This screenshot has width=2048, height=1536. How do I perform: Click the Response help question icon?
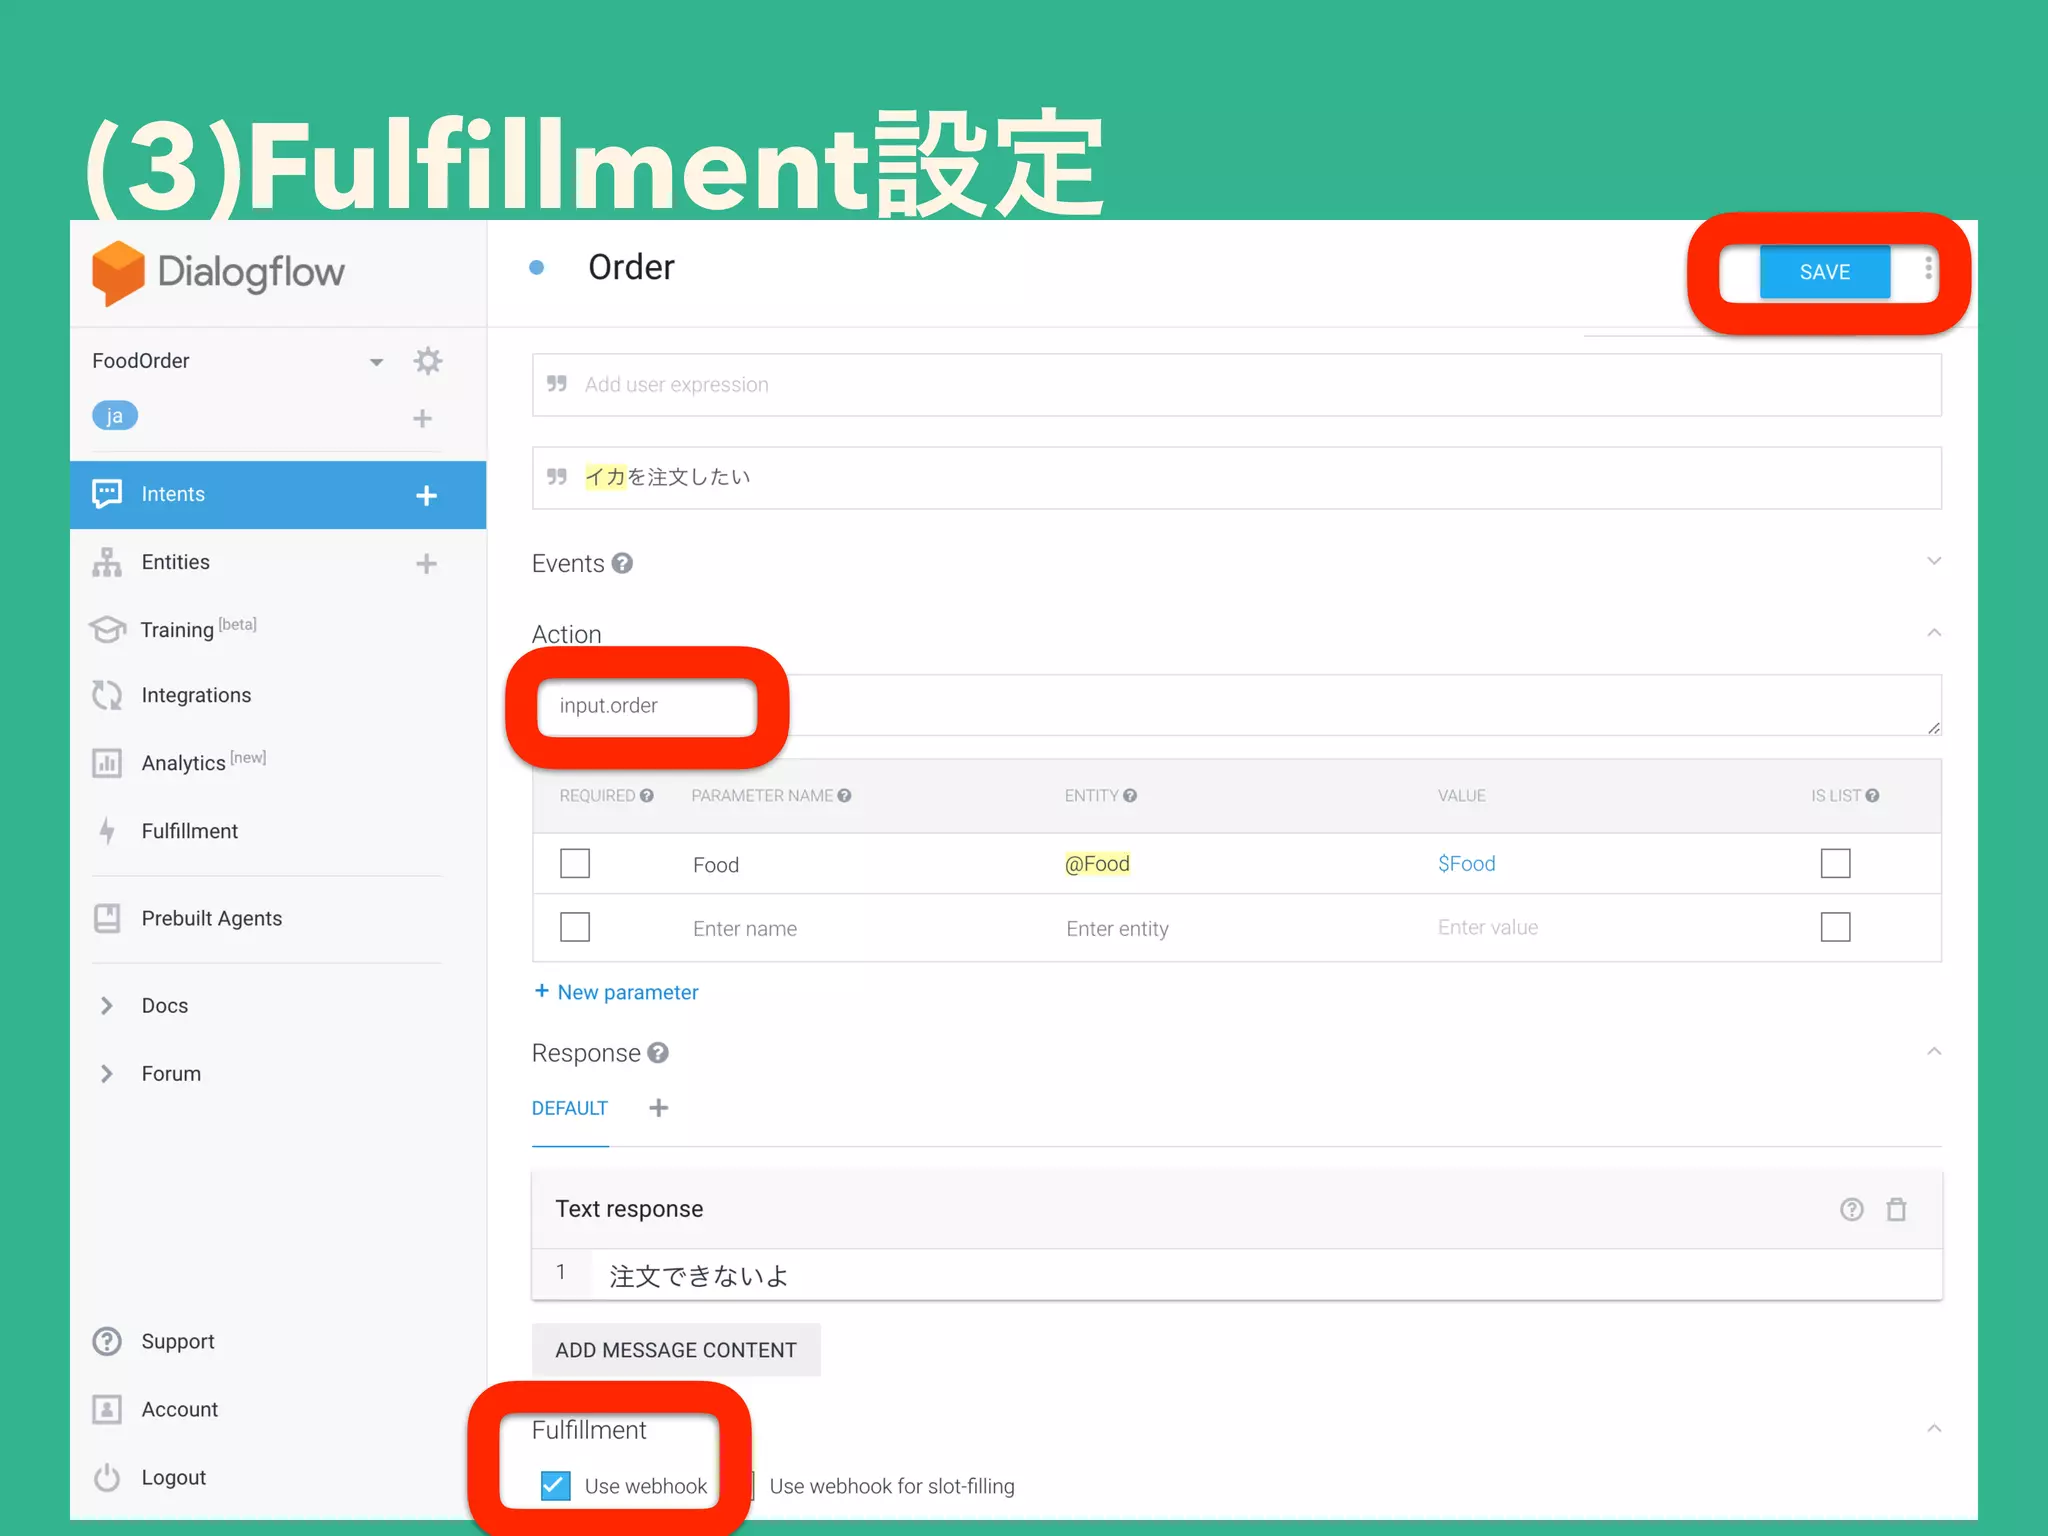(658, 1053)
